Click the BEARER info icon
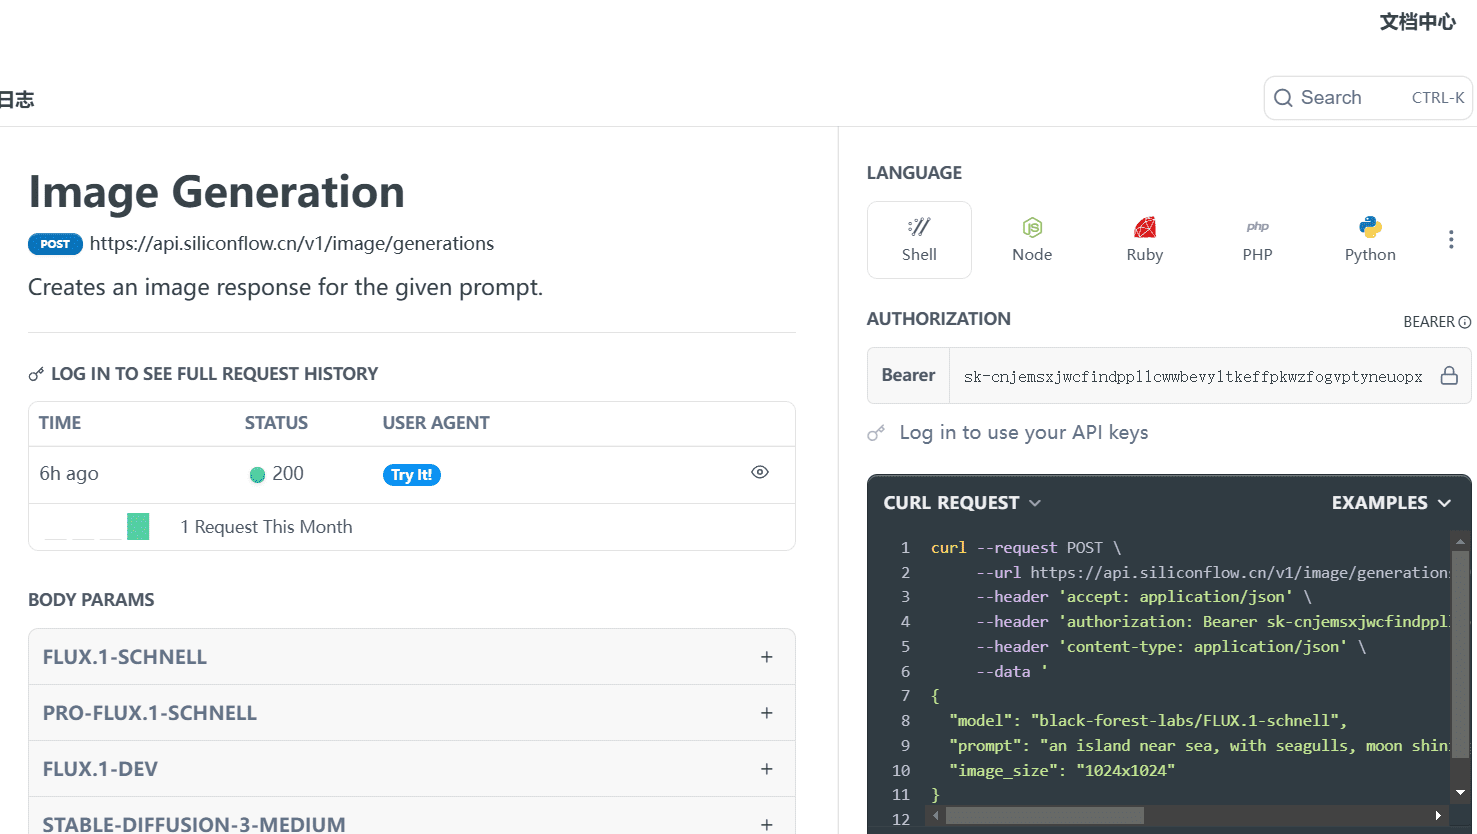 [x=1465, y=322]
